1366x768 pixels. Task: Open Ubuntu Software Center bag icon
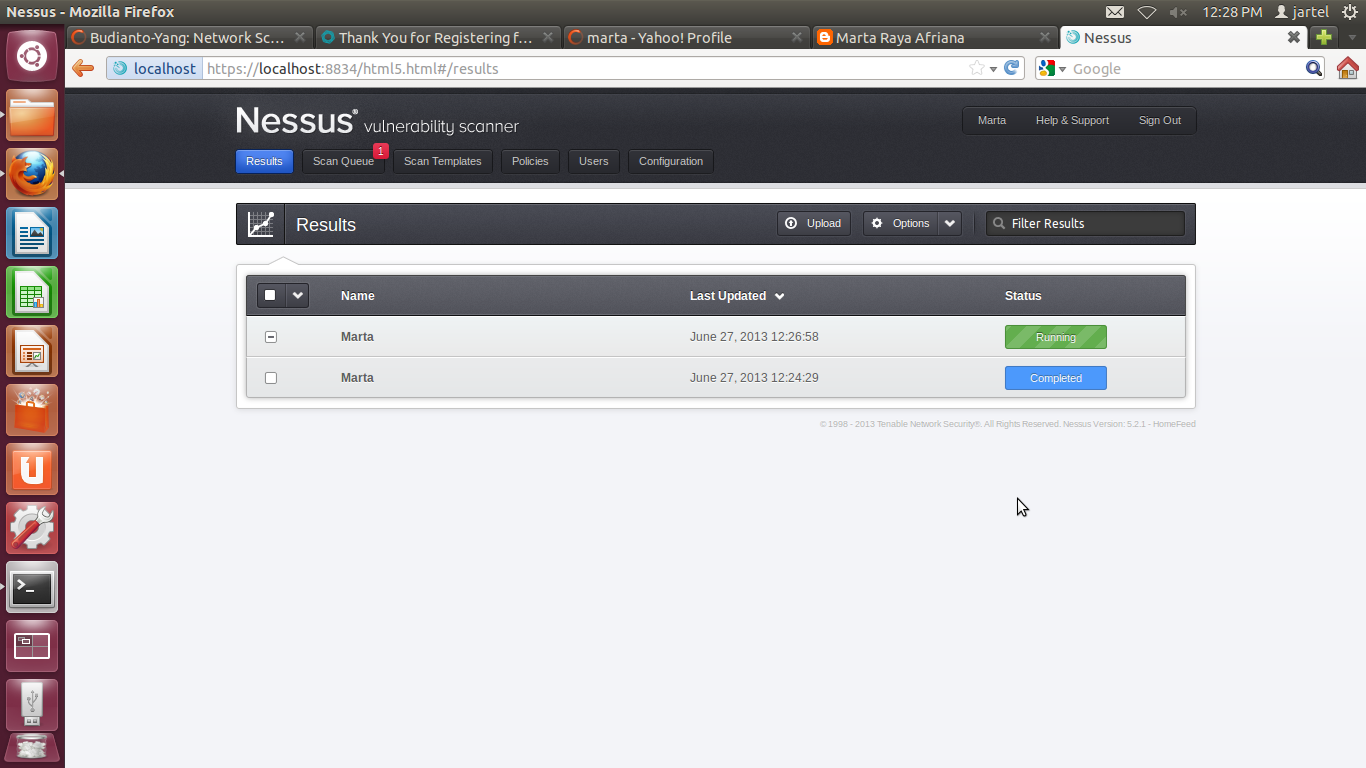(x=32, y=410)
